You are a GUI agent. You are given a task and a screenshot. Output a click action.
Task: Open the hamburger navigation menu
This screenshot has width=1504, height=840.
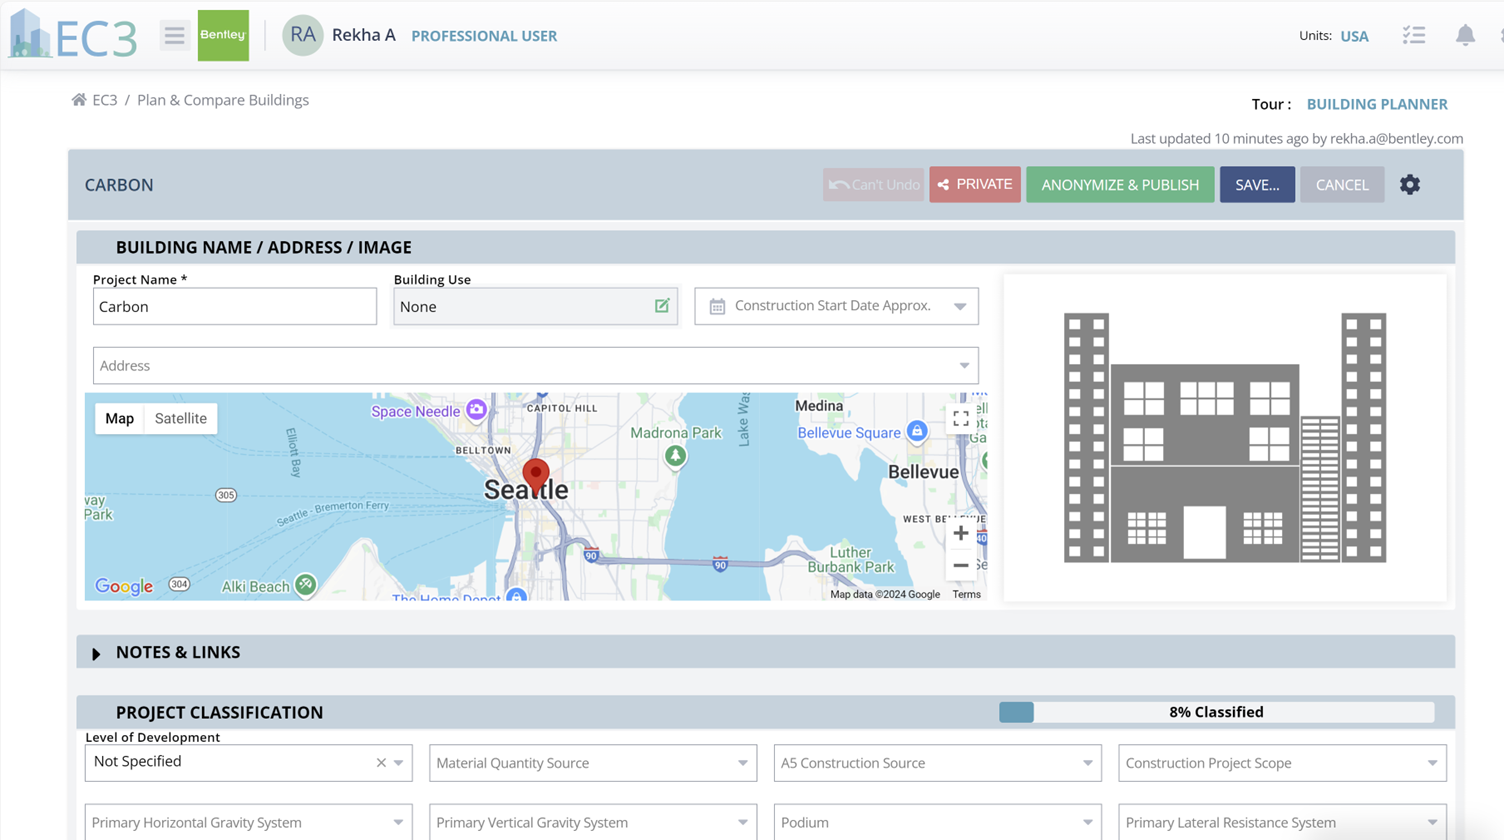pos(174,36)
